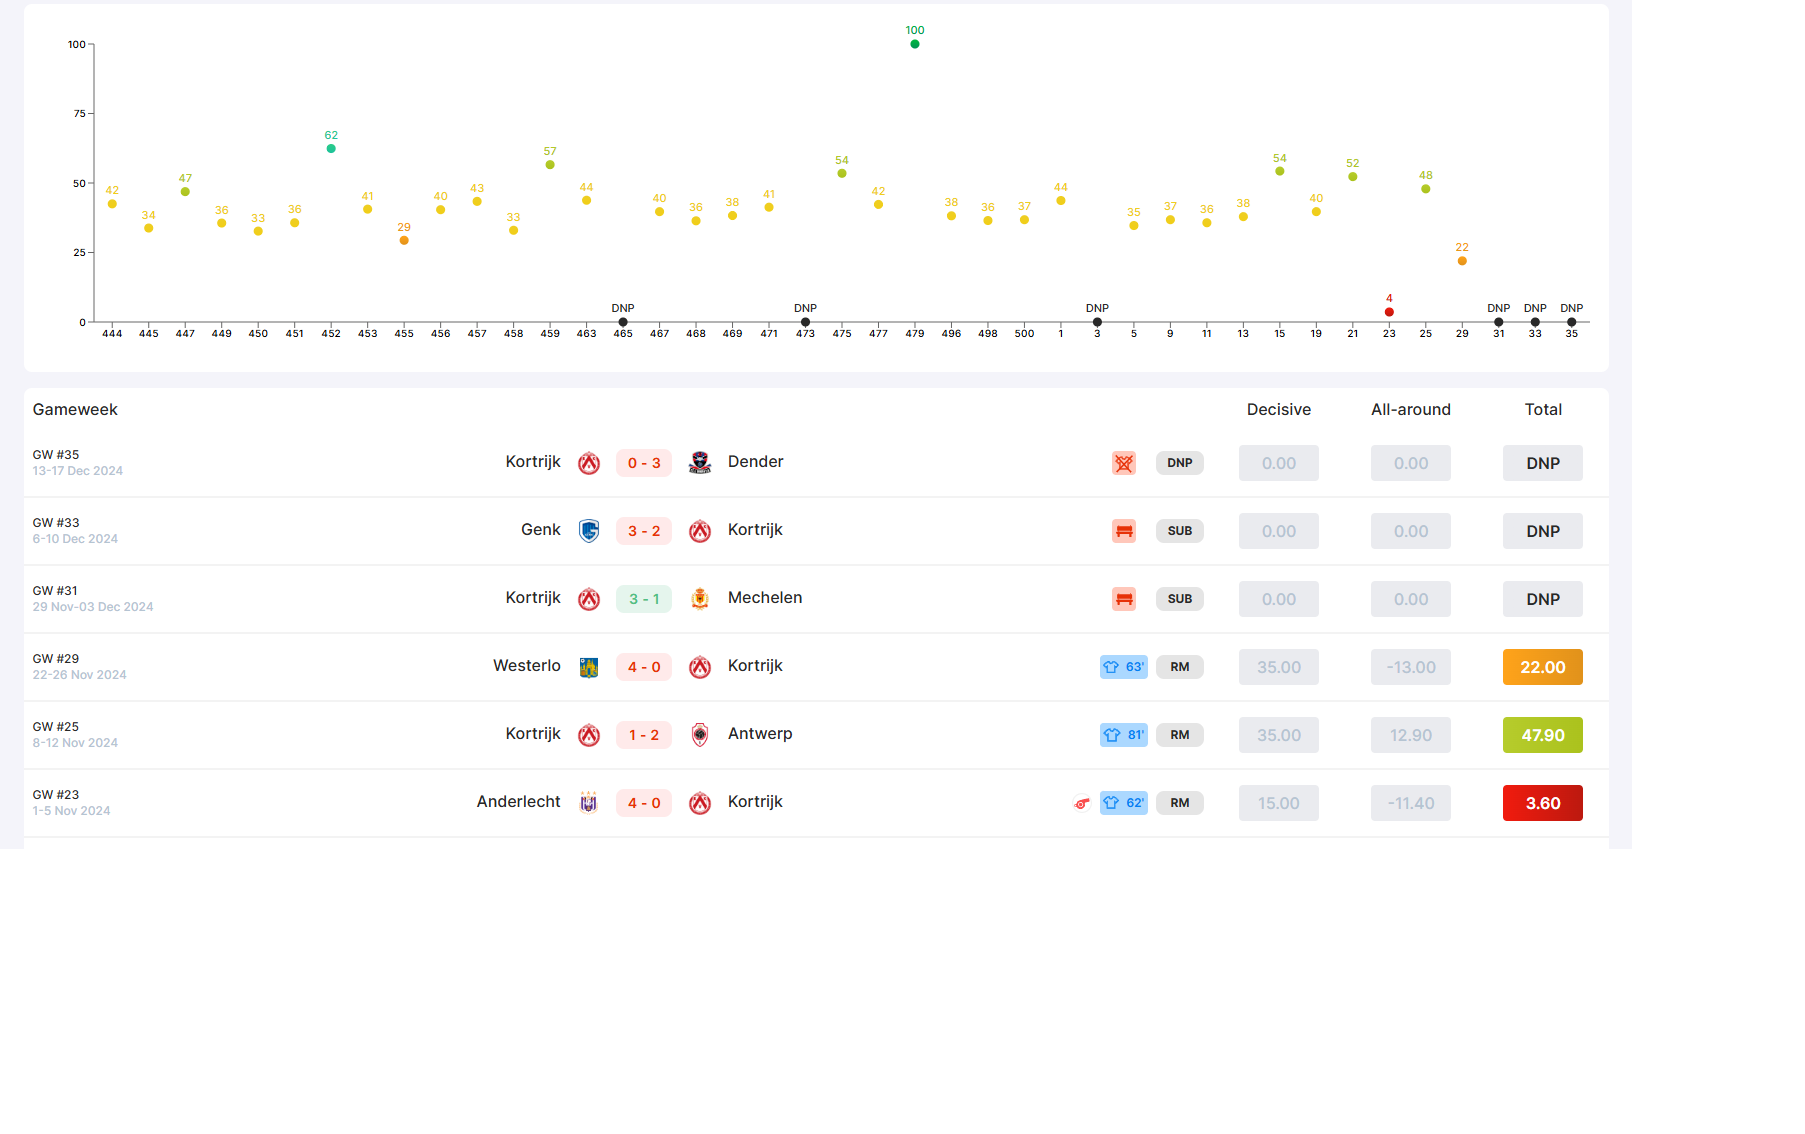The width and height of the screenshot is (1805, 1134).
Task: Select the green 100-point dot on chart
Action: point(915,44)
